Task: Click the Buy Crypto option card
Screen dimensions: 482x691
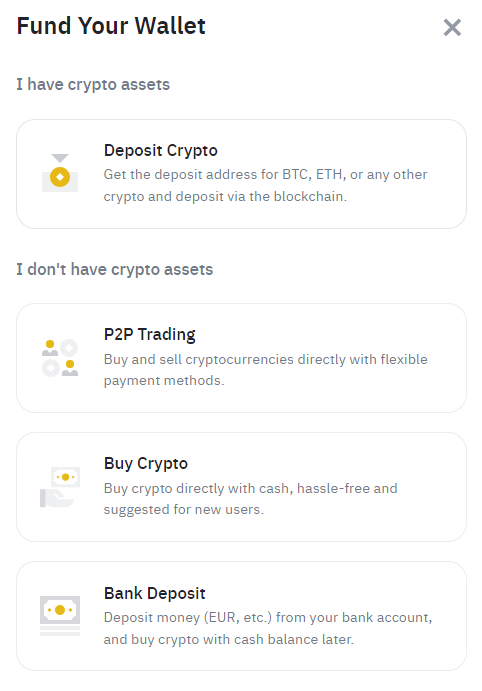Action: 241,487
